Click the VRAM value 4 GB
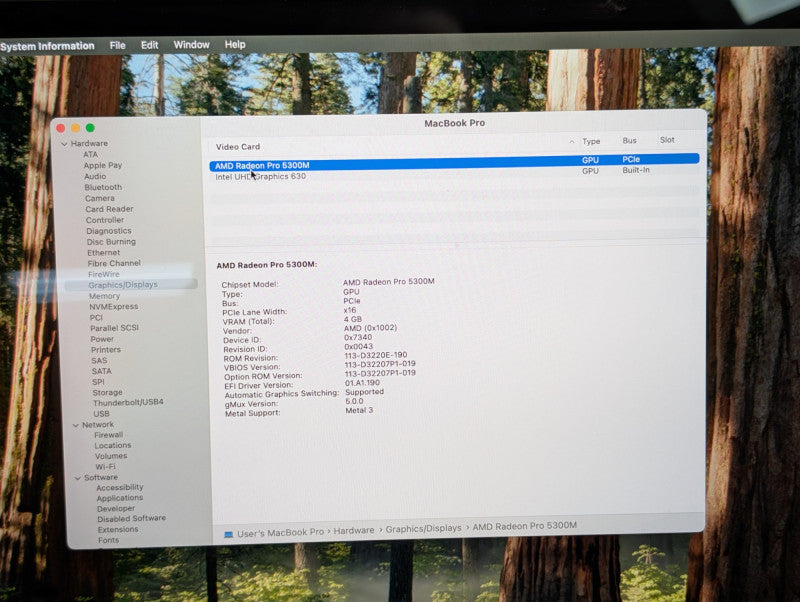 (x=353, y=319)
